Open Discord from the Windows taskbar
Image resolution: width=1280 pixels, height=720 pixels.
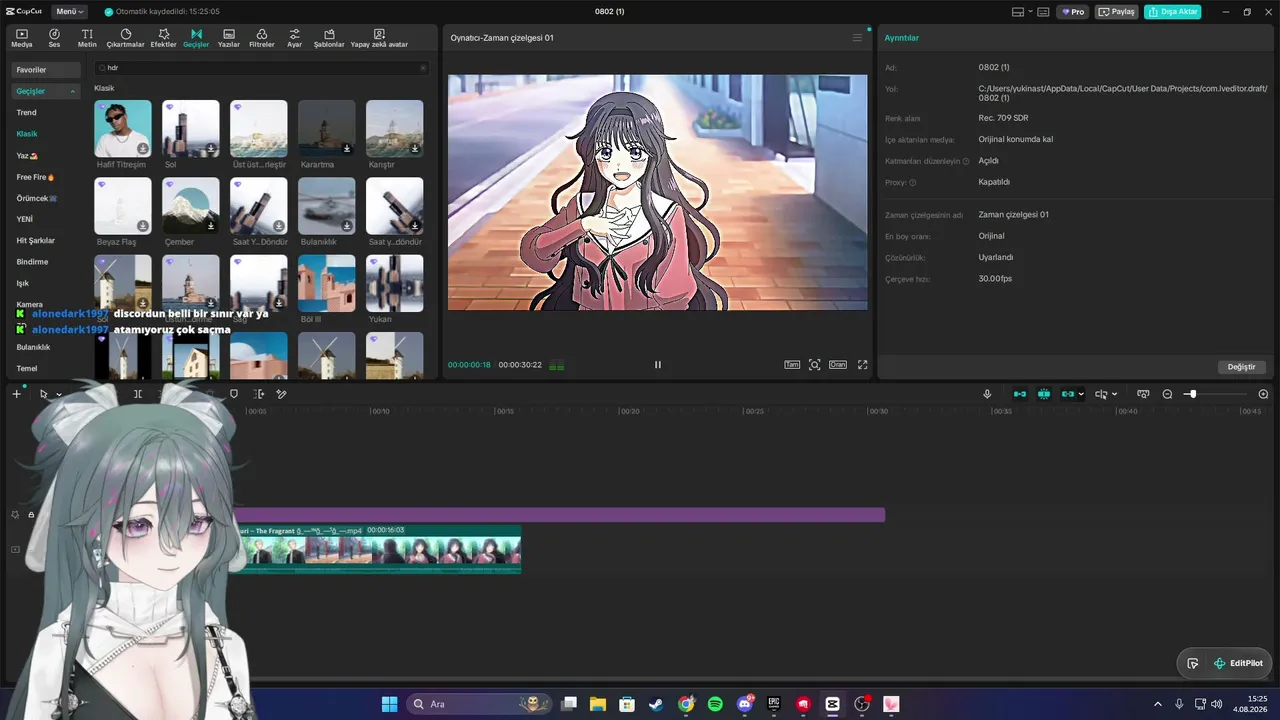click(745, 704)
